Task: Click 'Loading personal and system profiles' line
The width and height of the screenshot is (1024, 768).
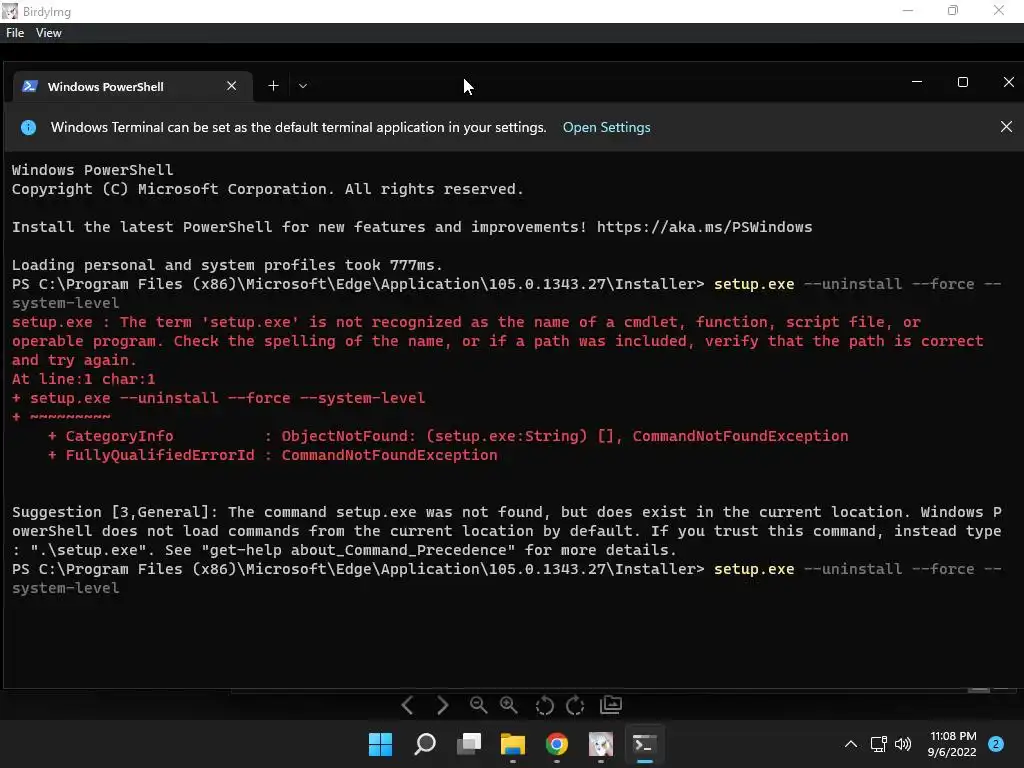Action: pos(227,265)
